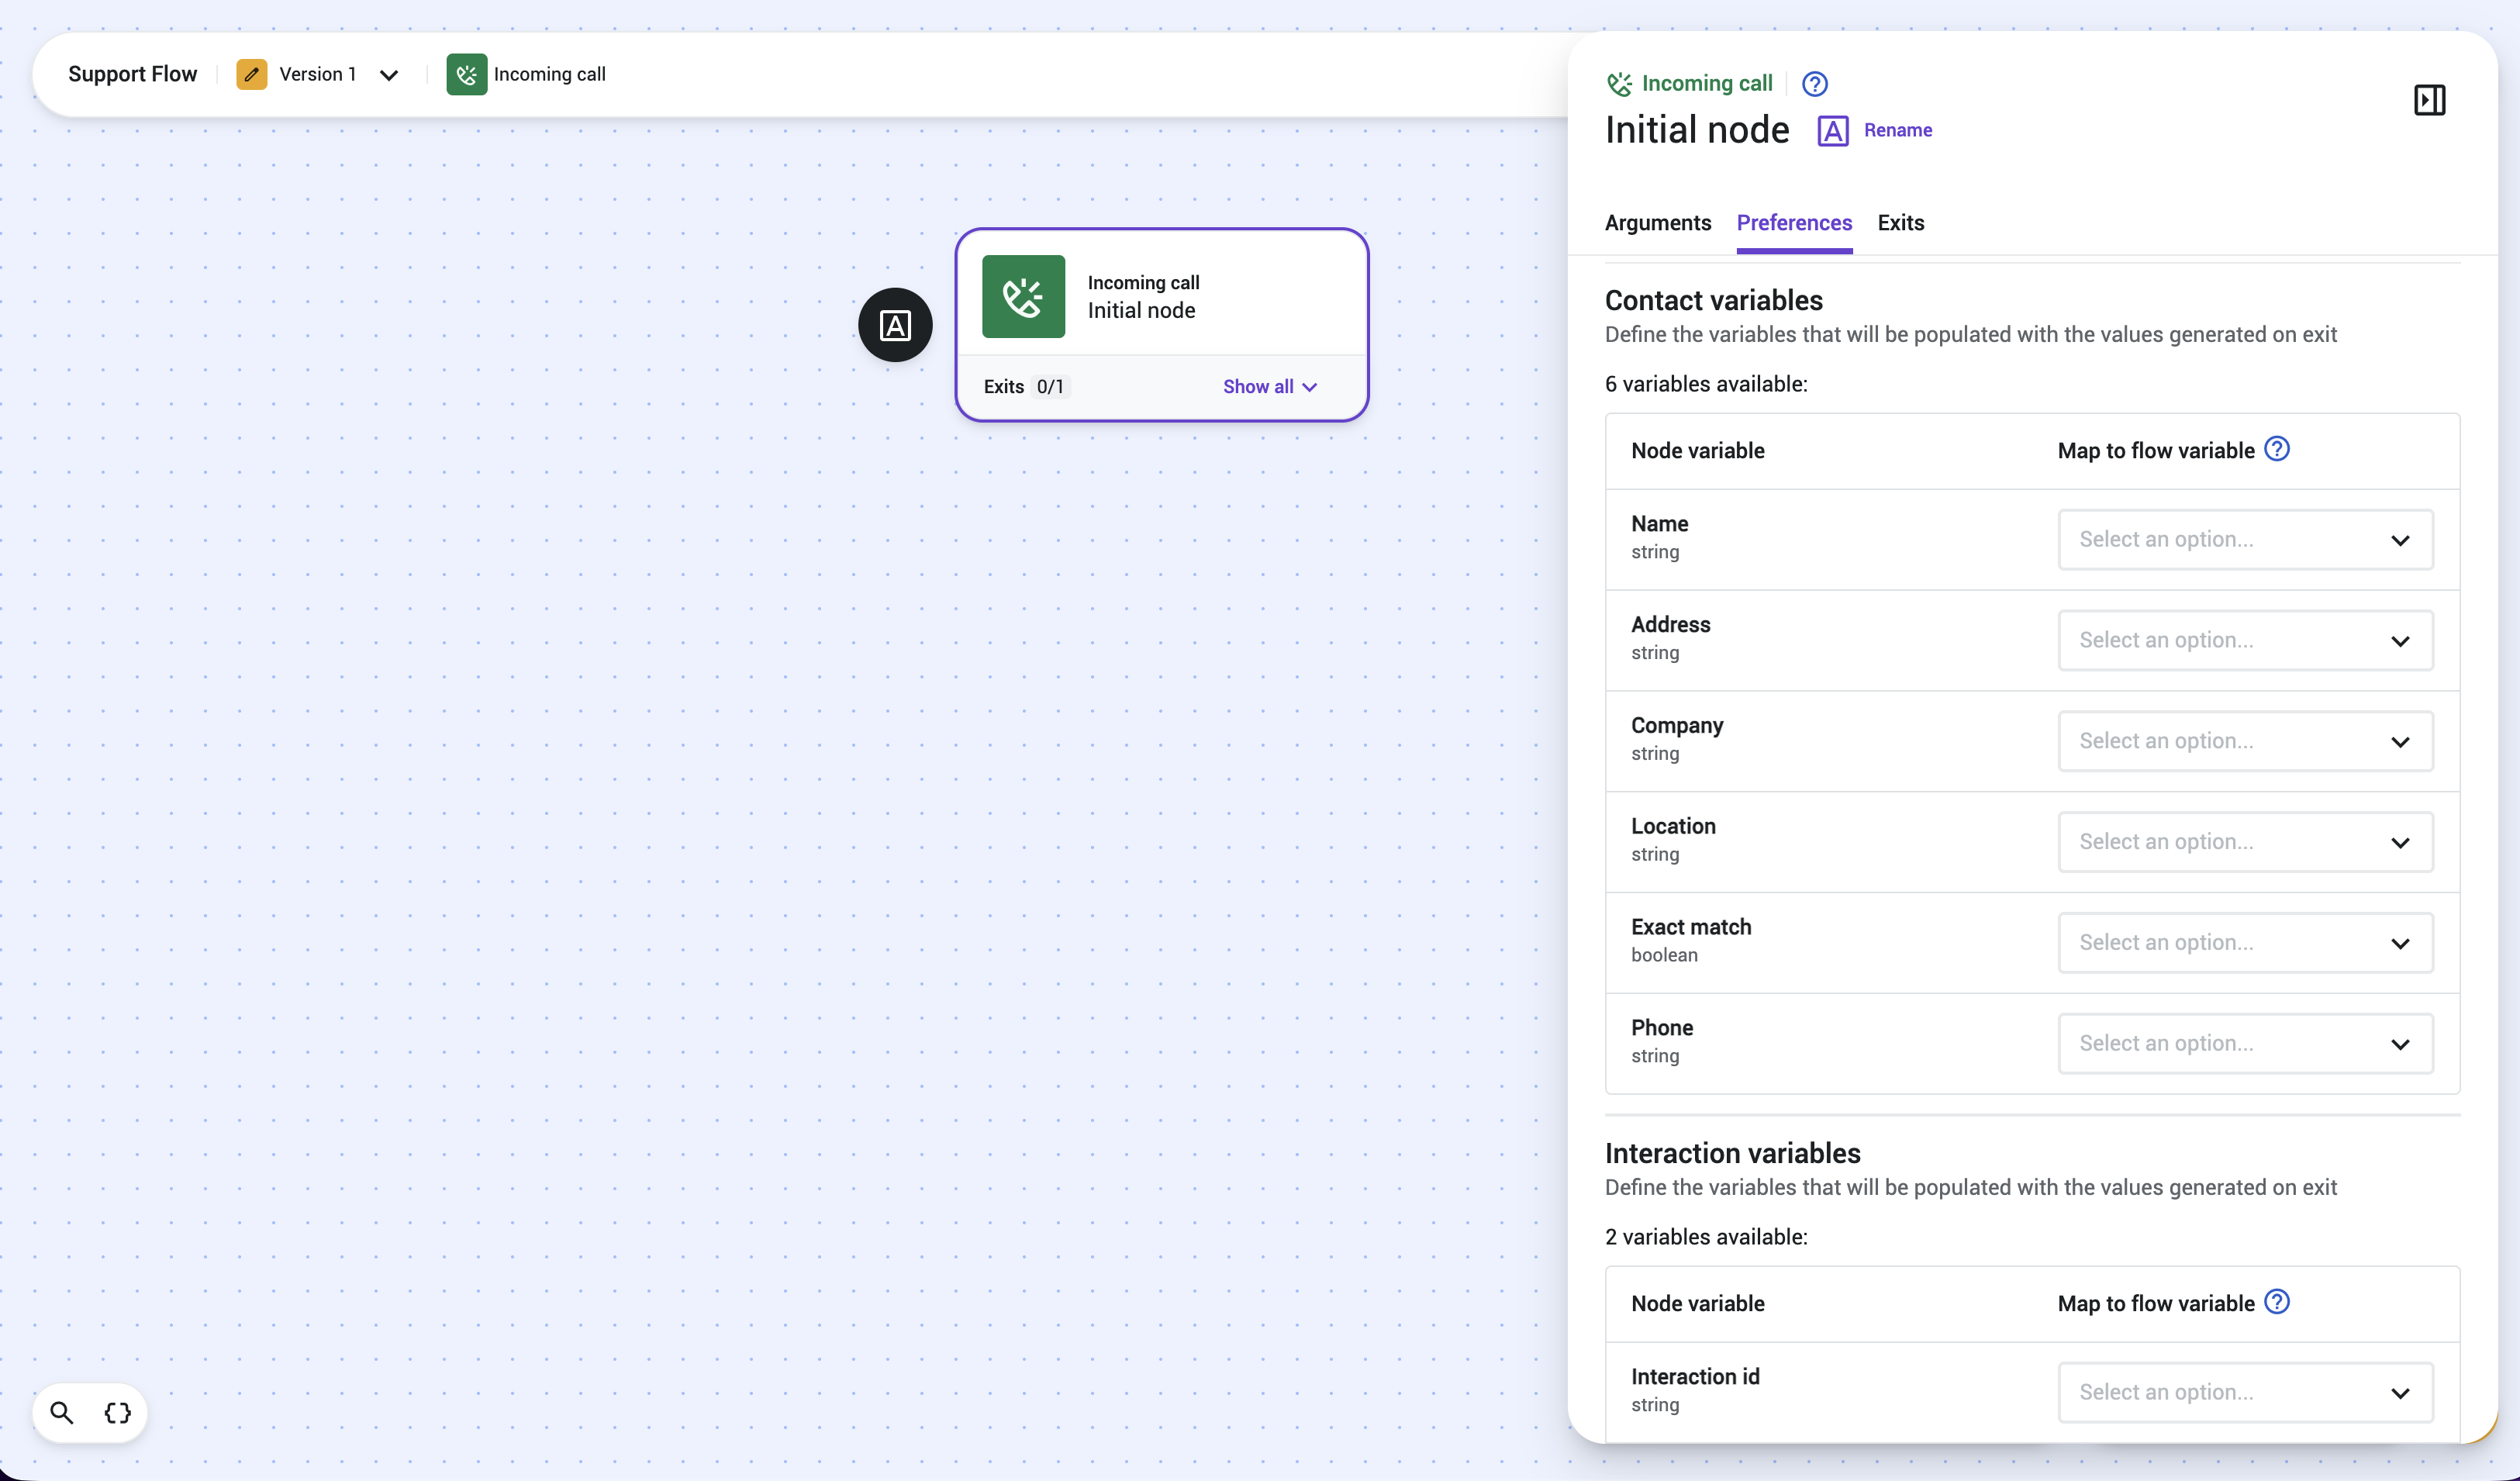Click the search magnifier icon on canvas
This screenshot has width=2520, height=1481.
[62, 1412]
